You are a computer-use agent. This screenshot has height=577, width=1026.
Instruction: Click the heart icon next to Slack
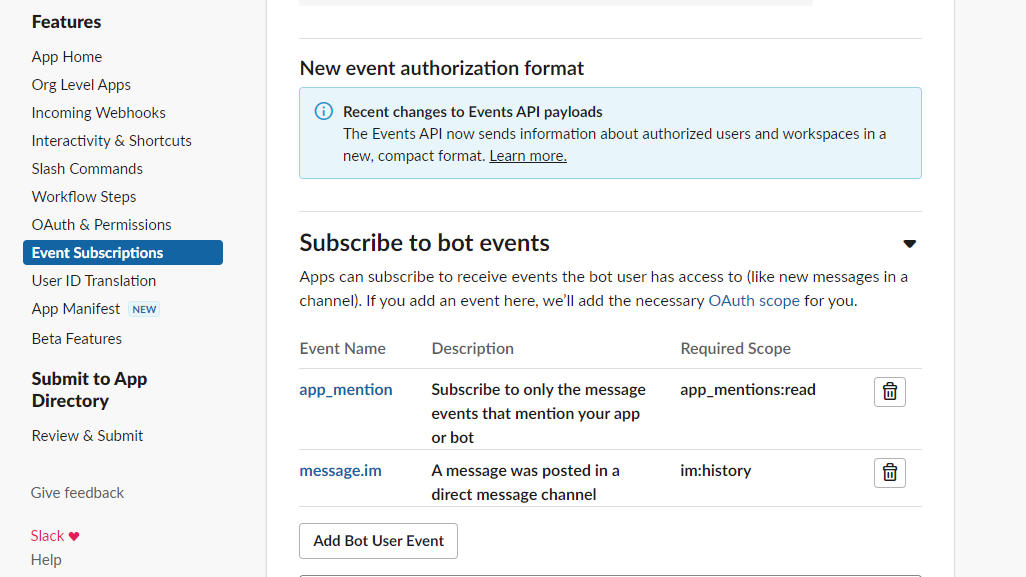(x=74, y=536)
